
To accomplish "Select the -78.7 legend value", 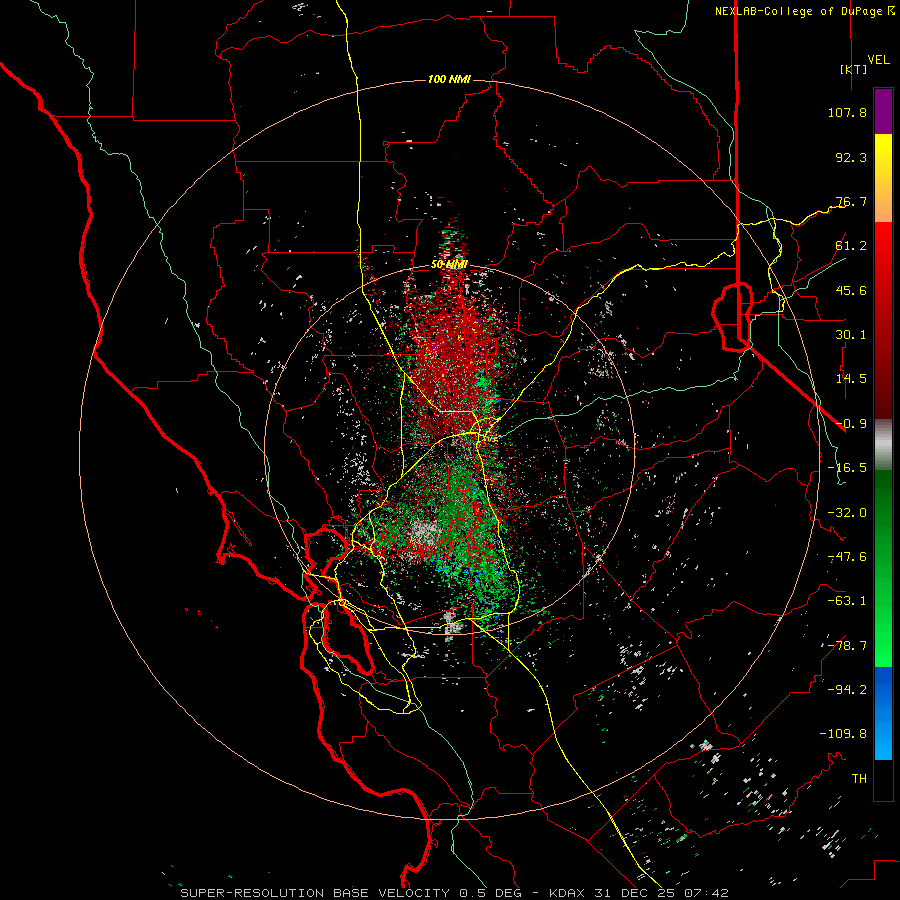I will tap(847, 646).
